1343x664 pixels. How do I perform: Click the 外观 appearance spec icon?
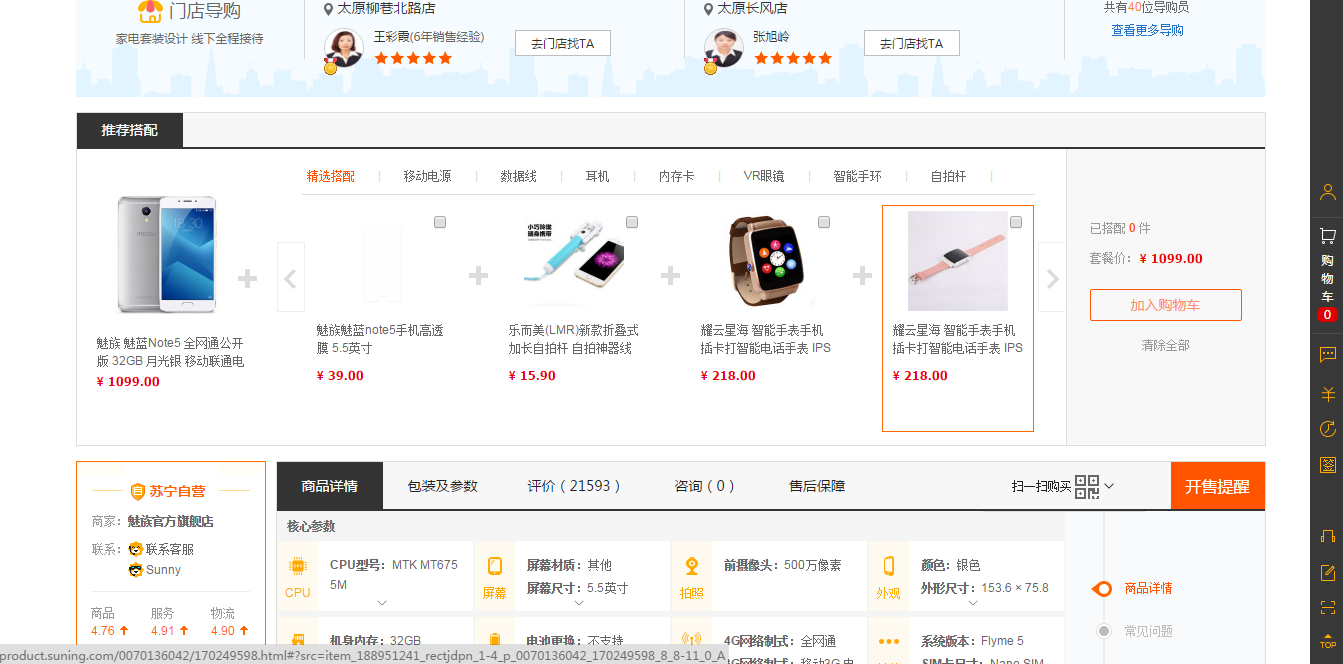pyautogui.click(x=888, y=566)
